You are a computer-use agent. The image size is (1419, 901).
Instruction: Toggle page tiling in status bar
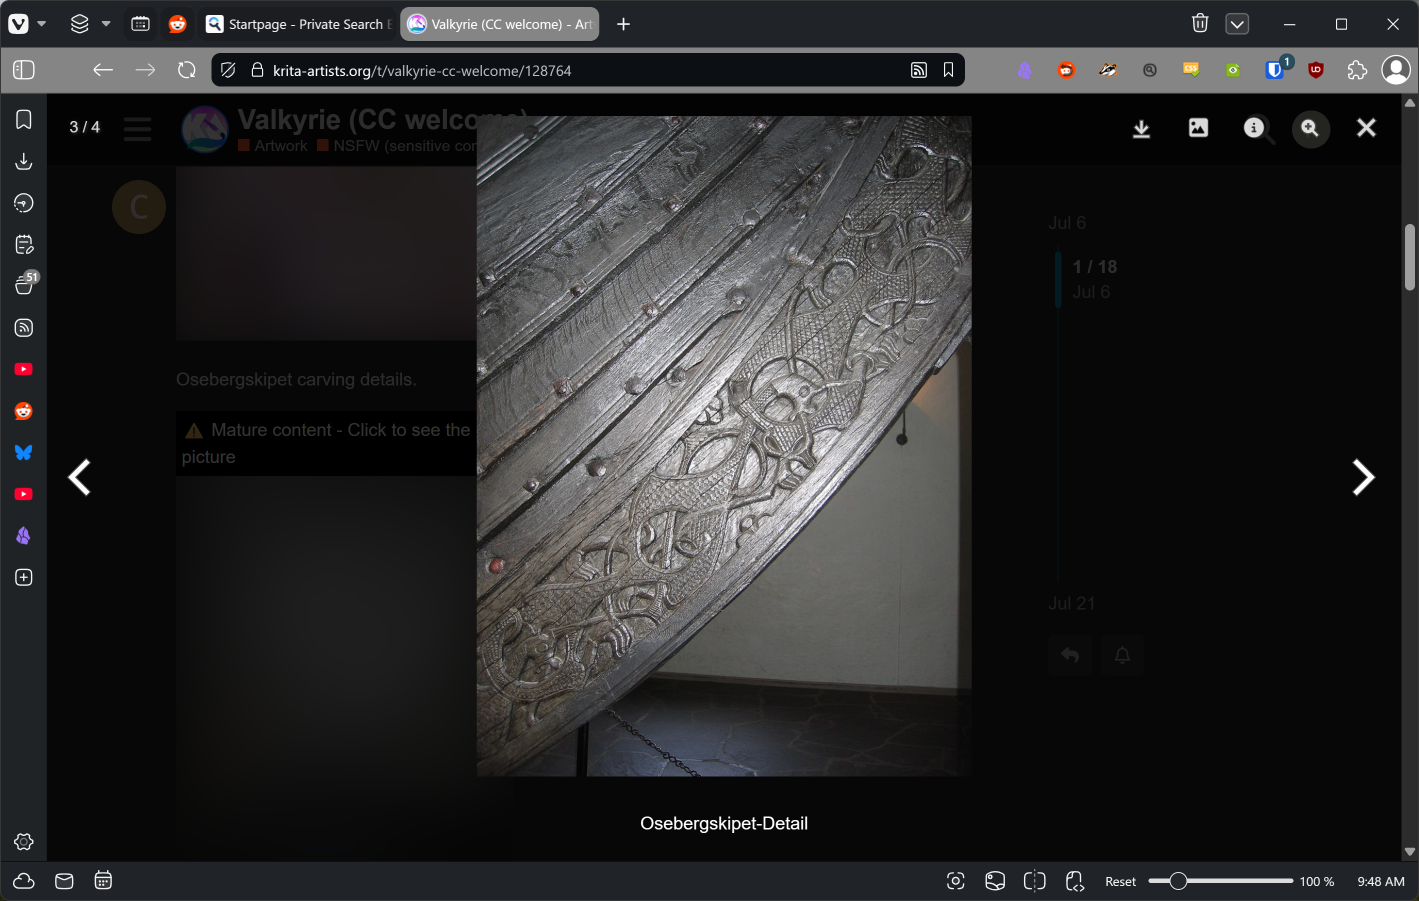click(x=1034, y=881)
